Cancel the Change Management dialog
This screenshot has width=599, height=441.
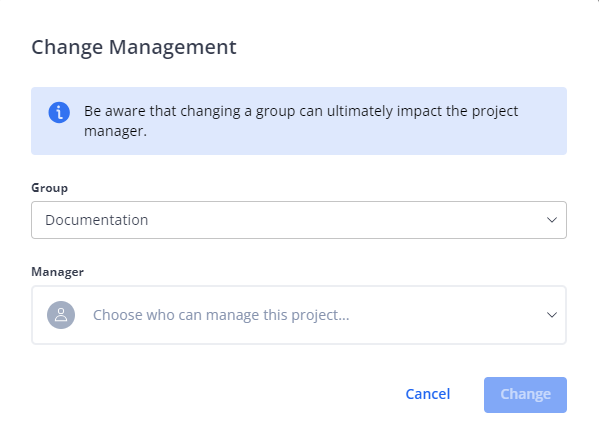click(x=428, y=394)
